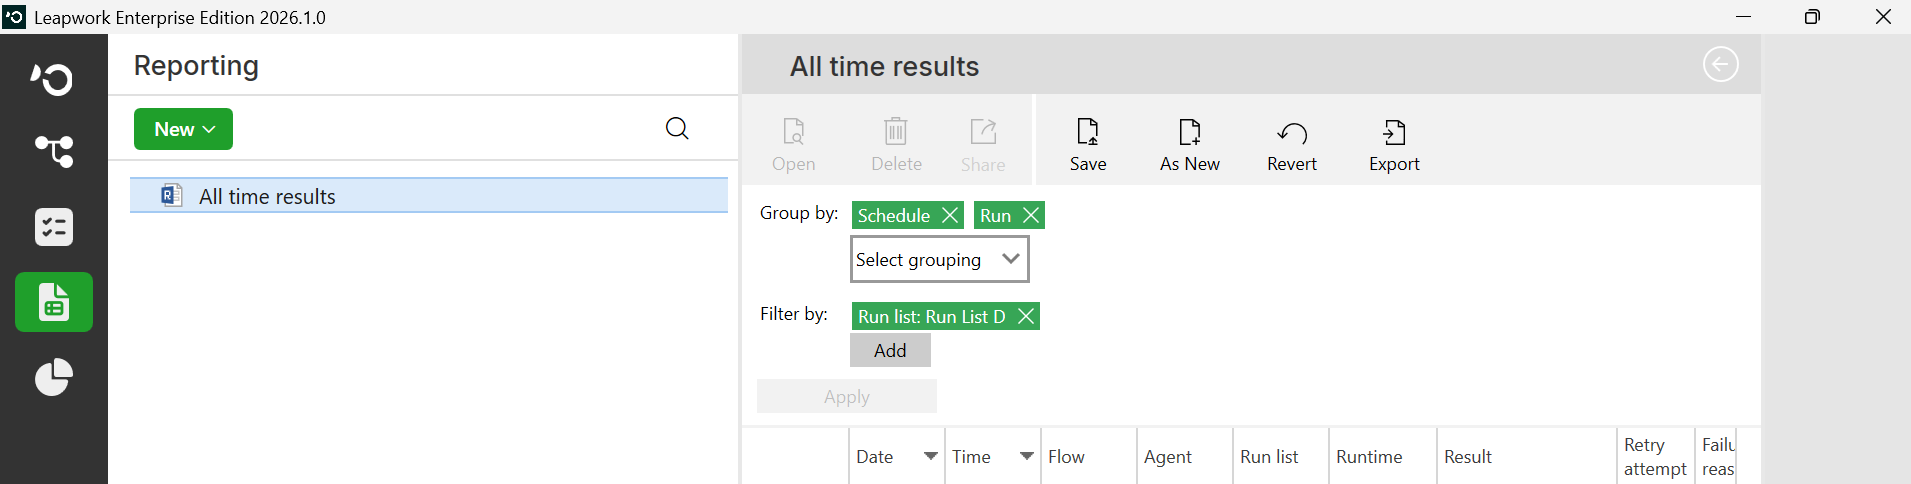Click the Open toolbar button
The height and width of the screenshot is (484, 1911).
[x=793, y=145]
